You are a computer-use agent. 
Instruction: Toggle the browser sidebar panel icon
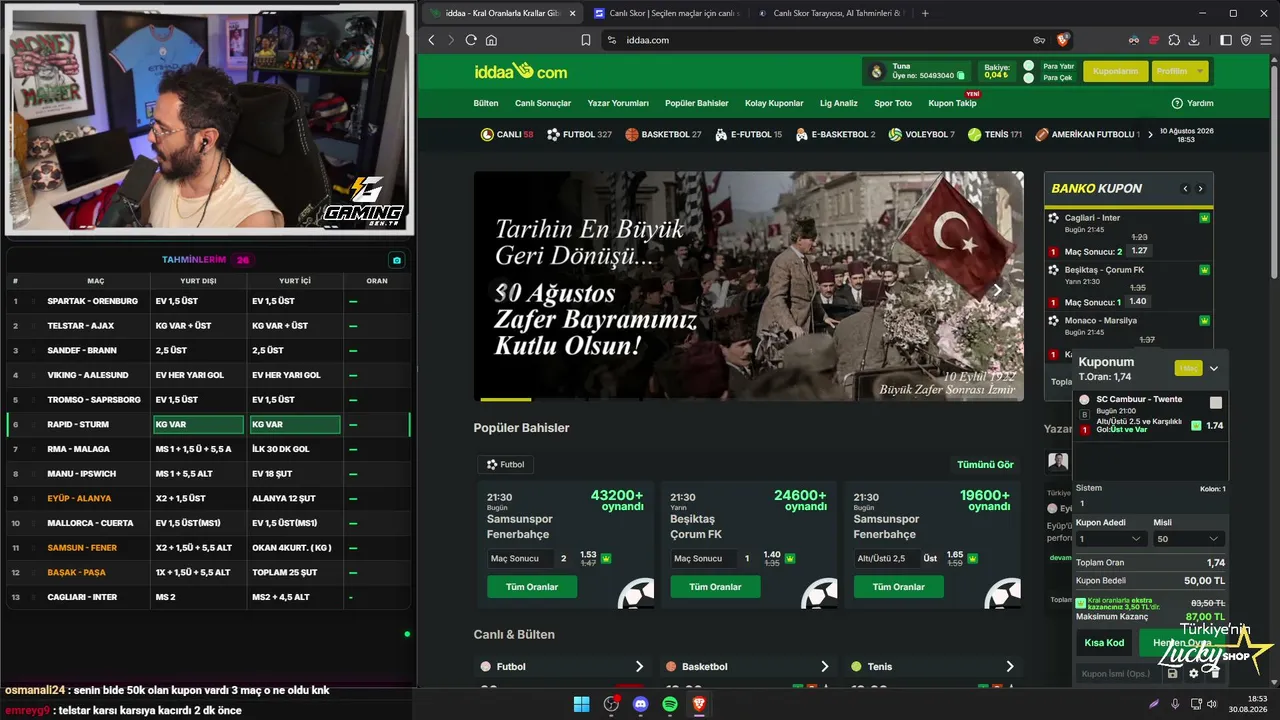coord(1227,40)
